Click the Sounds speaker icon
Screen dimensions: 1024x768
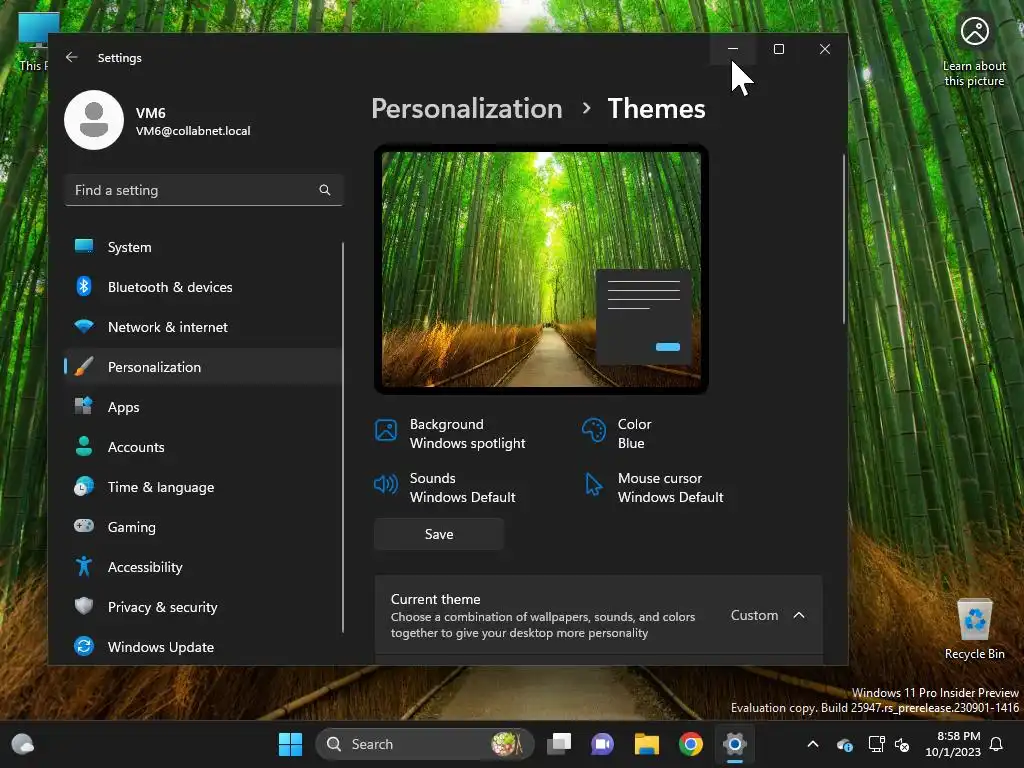pyautogui.click(x=386, y=484)
